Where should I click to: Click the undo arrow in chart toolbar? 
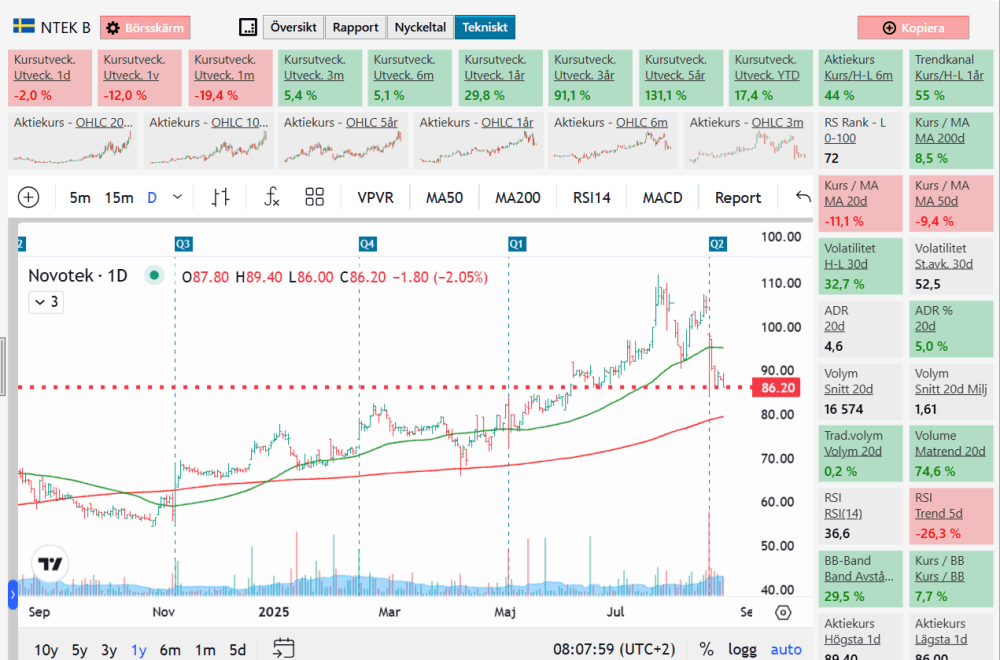coord(803,197)
